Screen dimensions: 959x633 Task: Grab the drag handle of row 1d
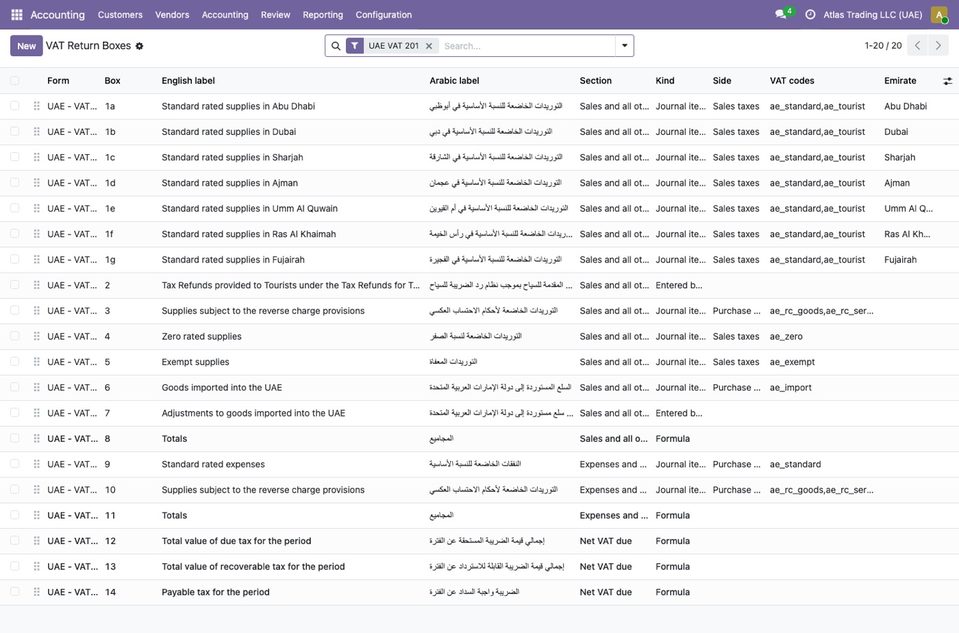coord(37,183)
